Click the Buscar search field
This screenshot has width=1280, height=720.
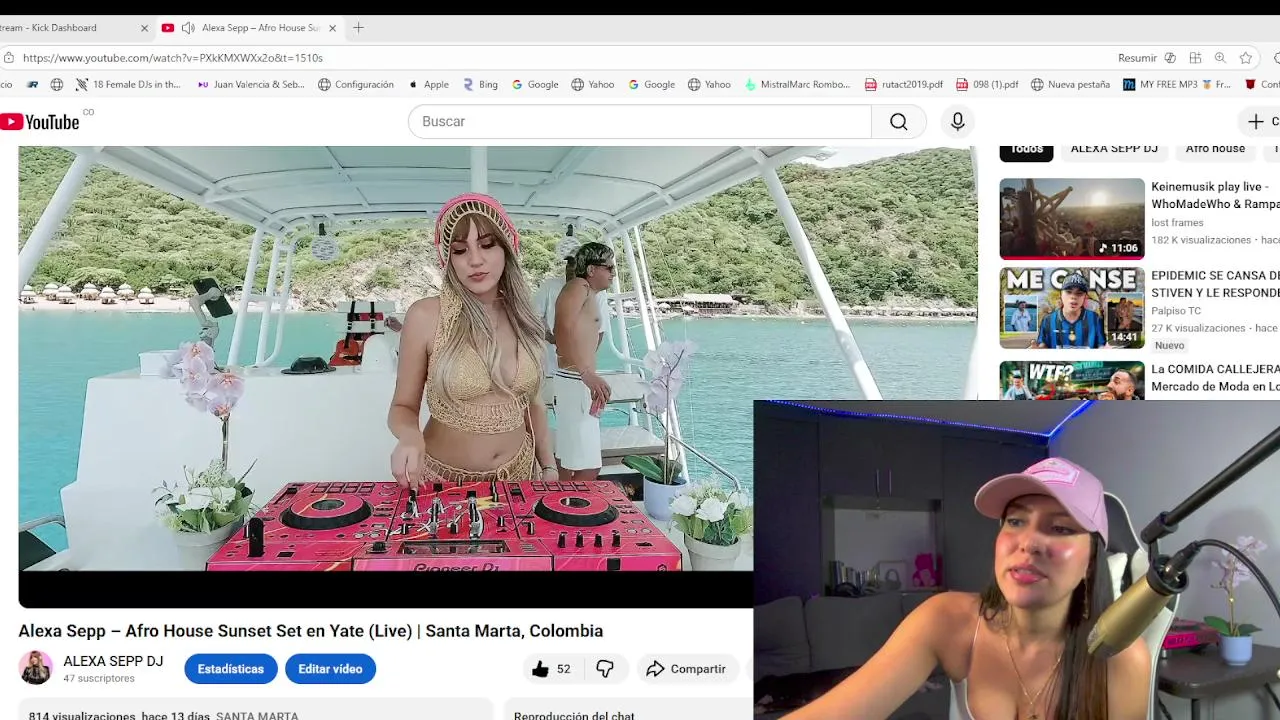click(x=640, y=121)
